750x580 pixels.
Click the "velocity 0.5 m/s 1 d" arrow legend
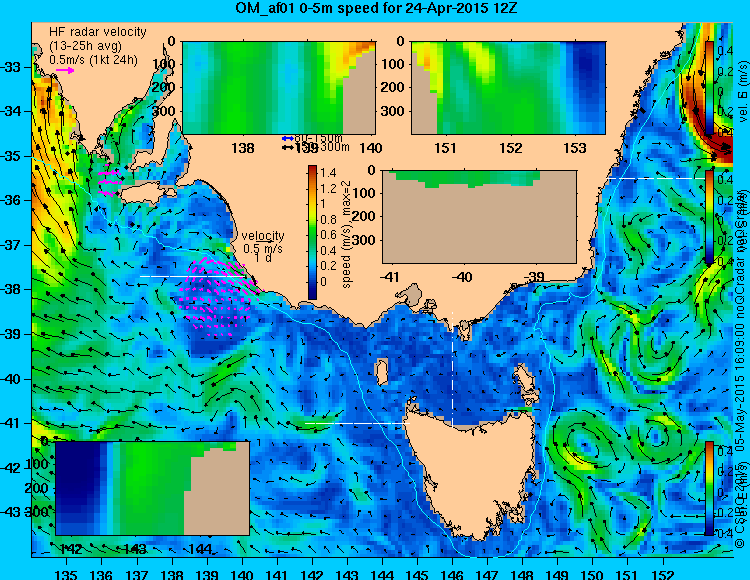(263, 247)
